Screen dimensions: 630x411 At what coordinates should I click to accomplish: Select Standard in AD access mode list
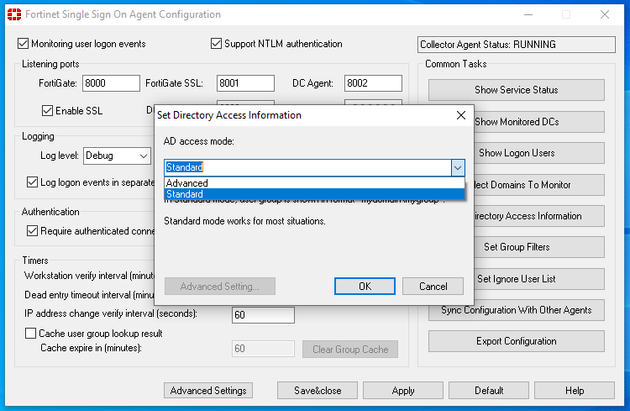(315, 194)
